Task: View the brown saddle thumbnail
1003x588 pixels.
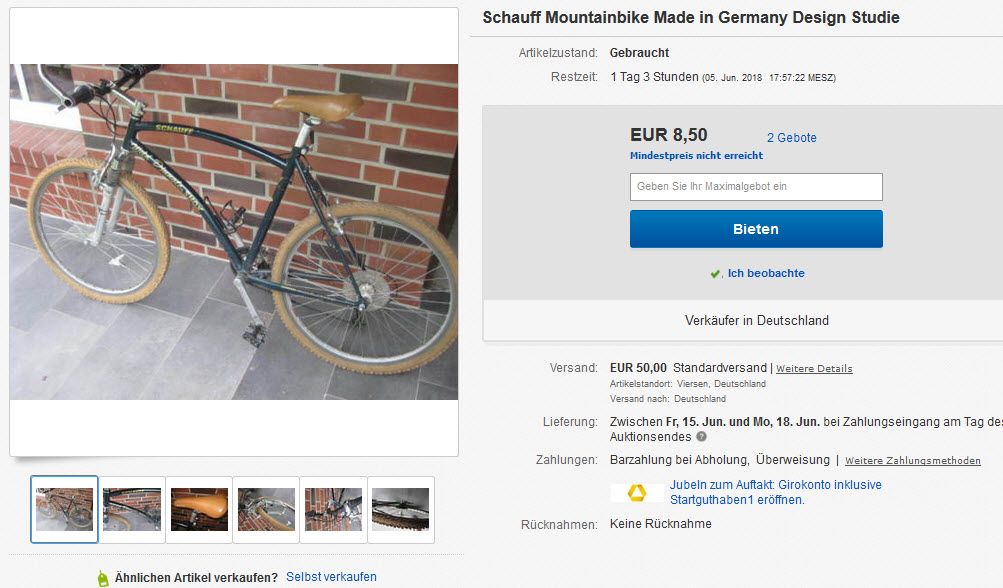Action: [199, 509]
